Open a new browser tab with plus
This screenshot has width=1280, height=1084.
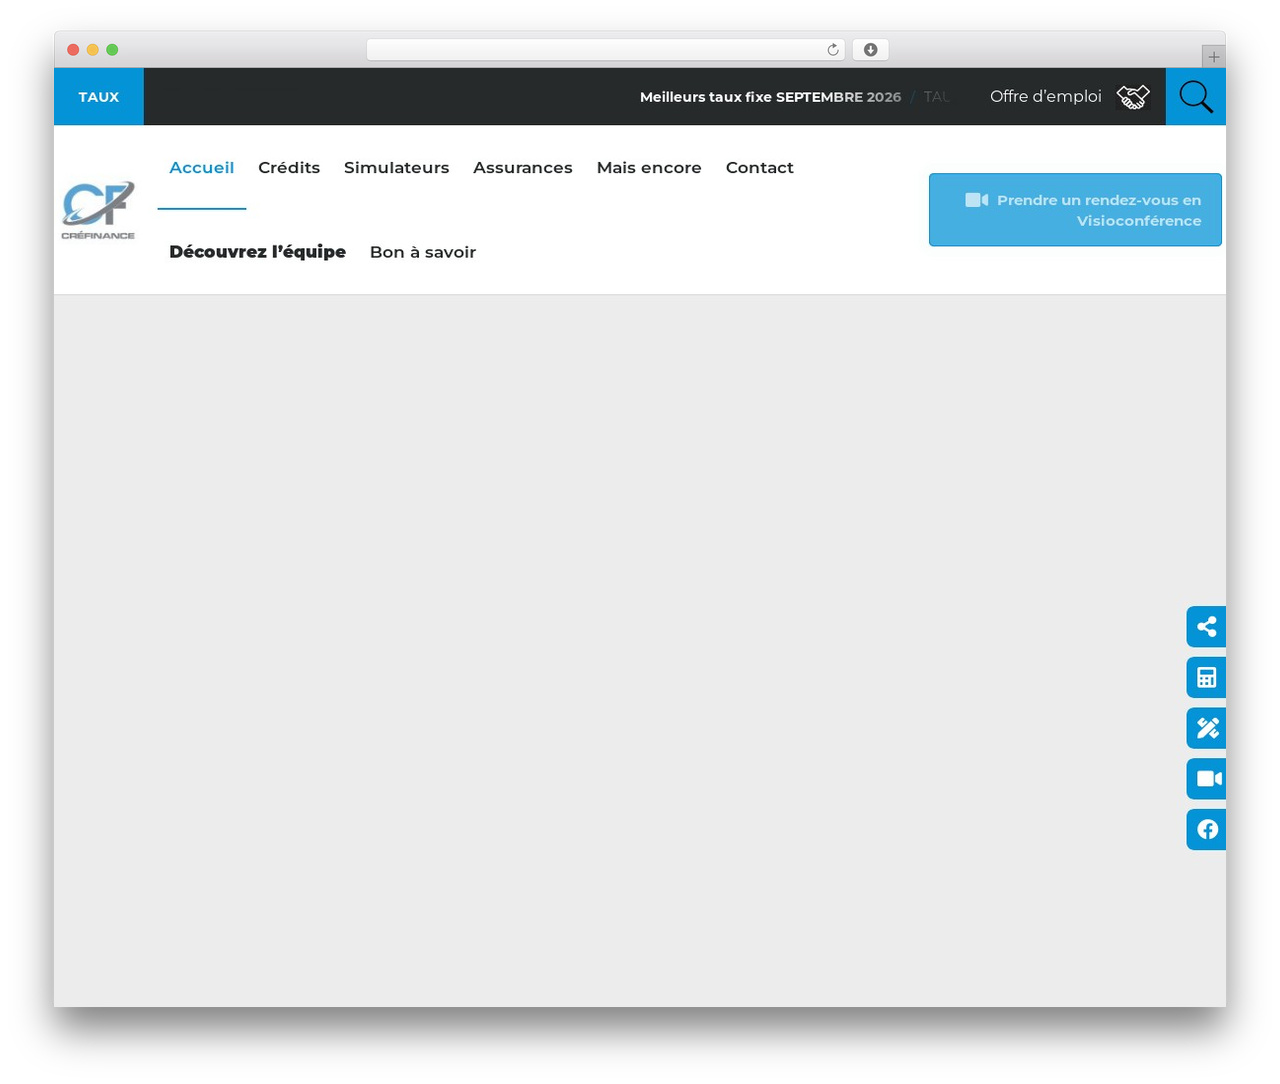(1214, 57)
